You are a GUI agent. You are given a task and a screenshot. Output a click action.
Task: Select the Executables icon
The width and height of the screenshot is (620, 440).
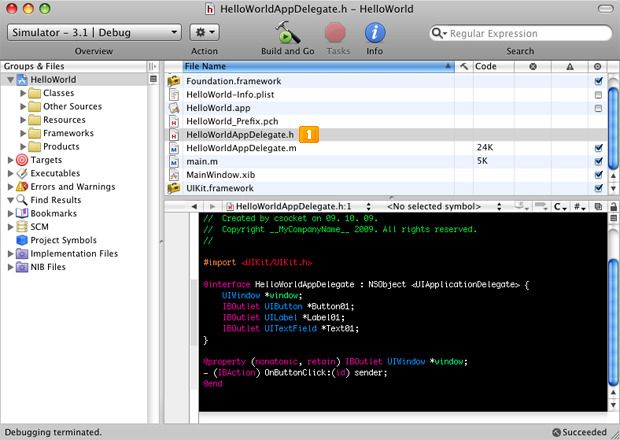coord(22,173)
